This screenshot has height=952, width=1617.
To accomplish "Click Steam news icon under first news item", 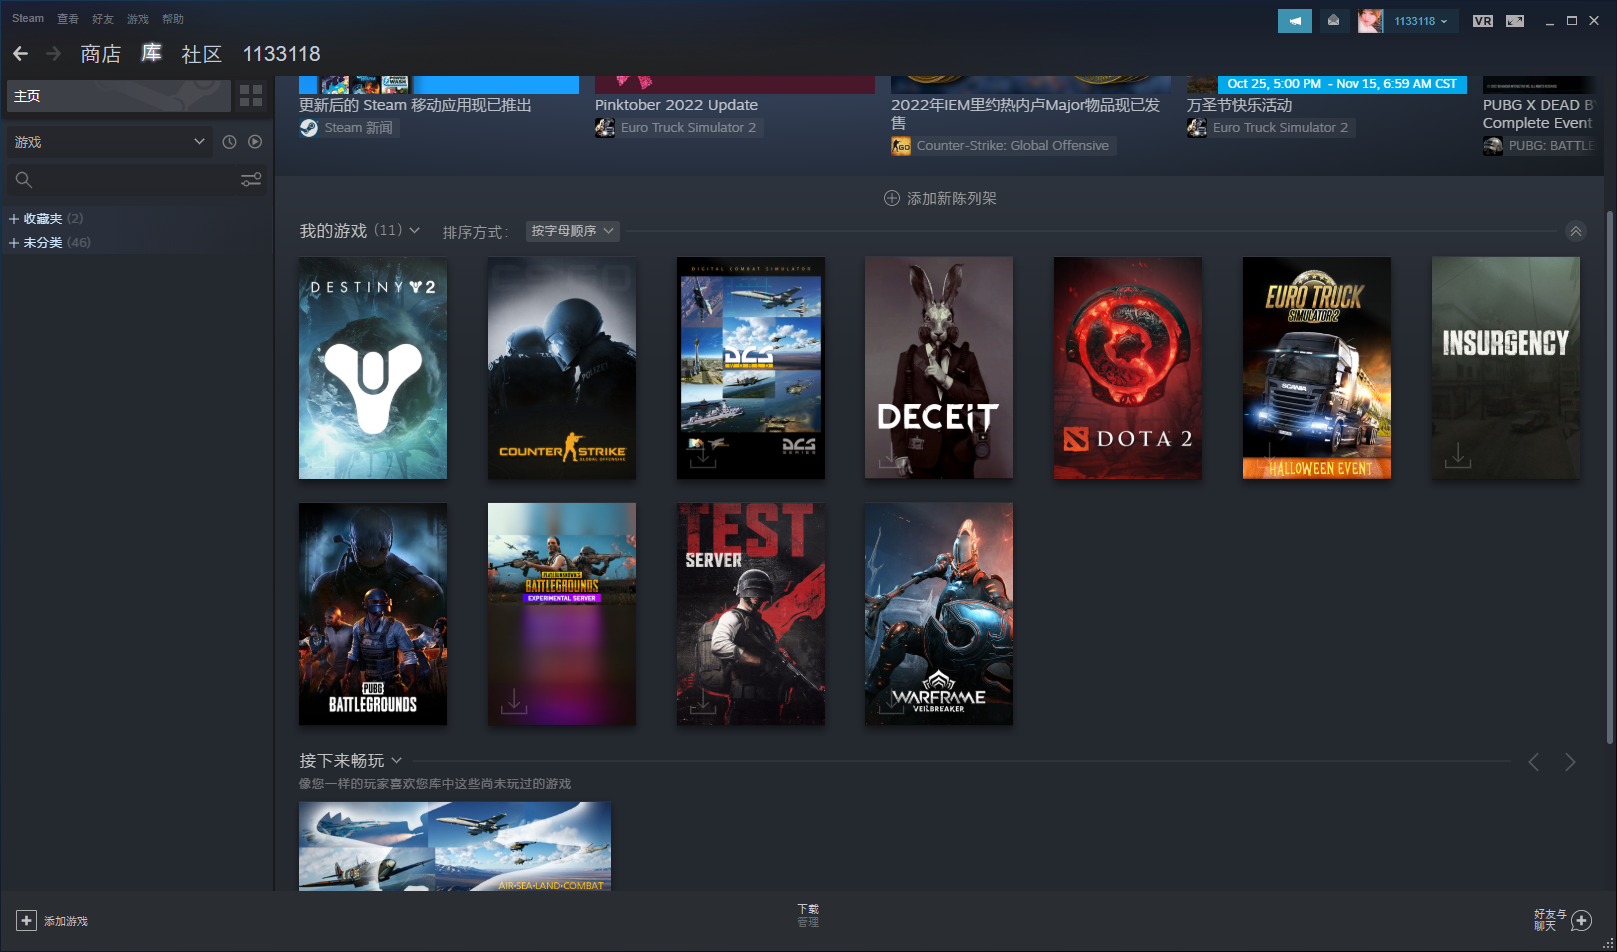I will 309,128.
